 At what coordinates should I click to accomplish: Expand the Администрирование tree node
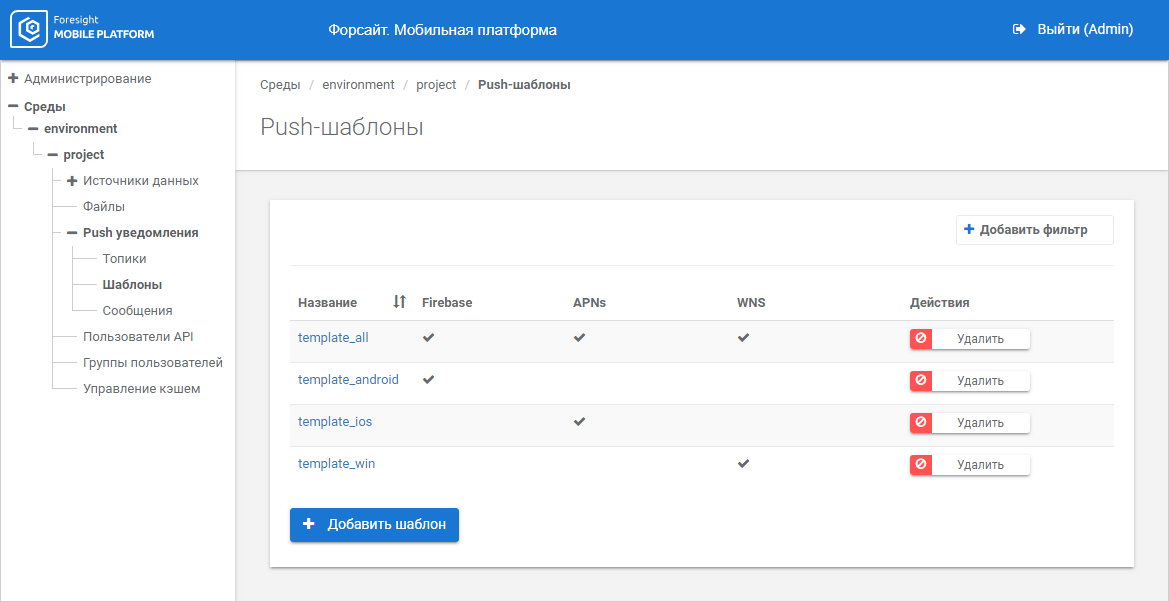click(x=13, y=78)
